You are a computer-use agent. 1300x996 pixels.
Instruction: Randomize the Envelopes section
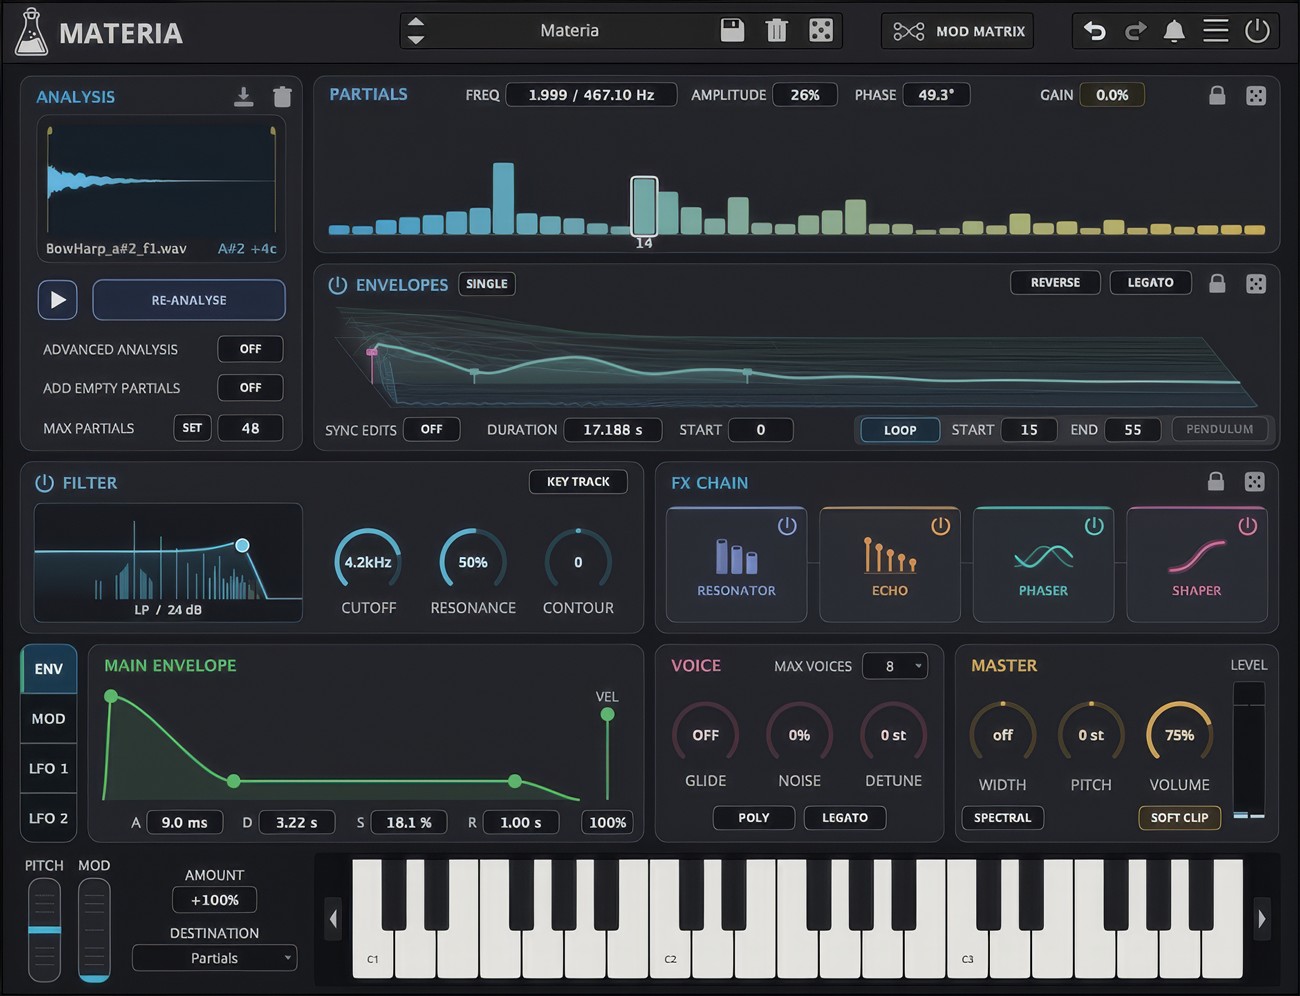point(1256,283)
